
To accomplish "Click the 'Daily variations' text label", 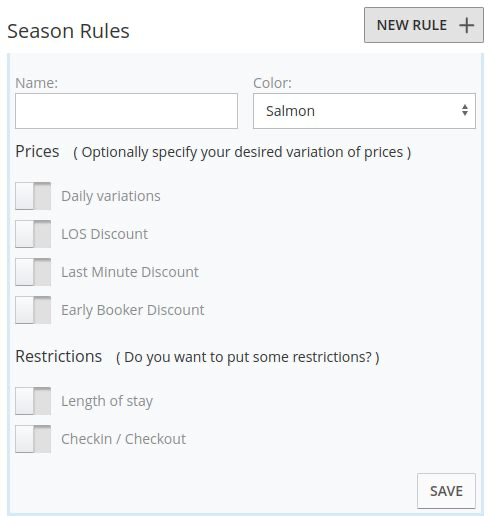I will click(111, 196).
